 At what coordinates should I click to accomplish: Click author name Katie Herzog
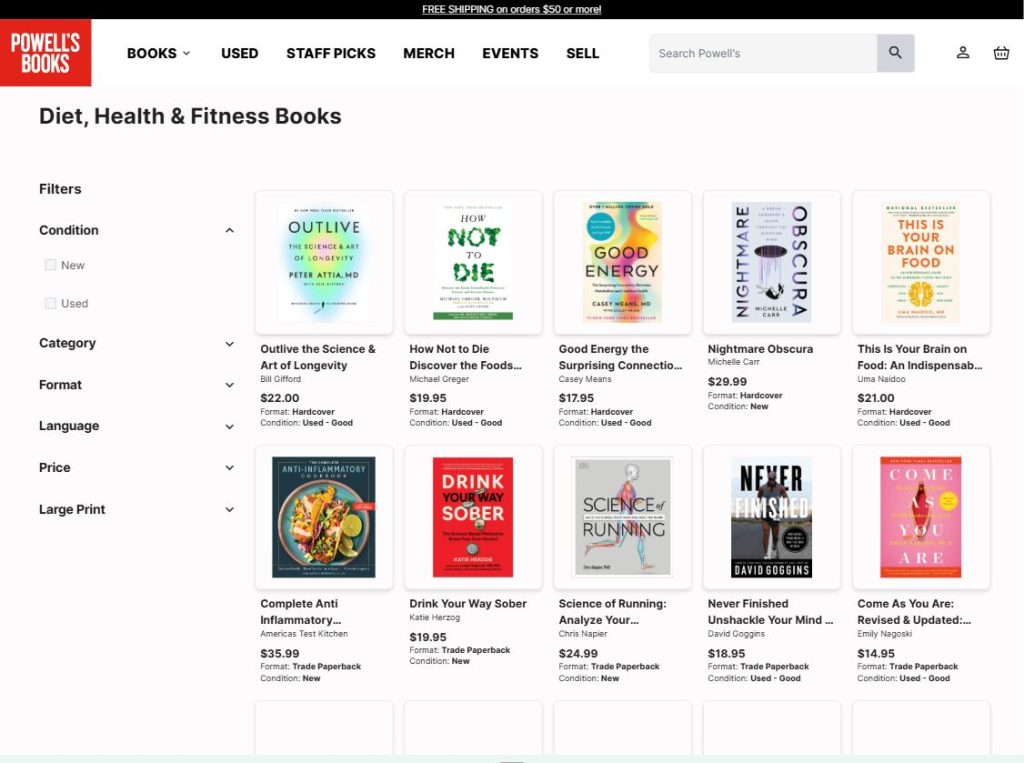434,617
